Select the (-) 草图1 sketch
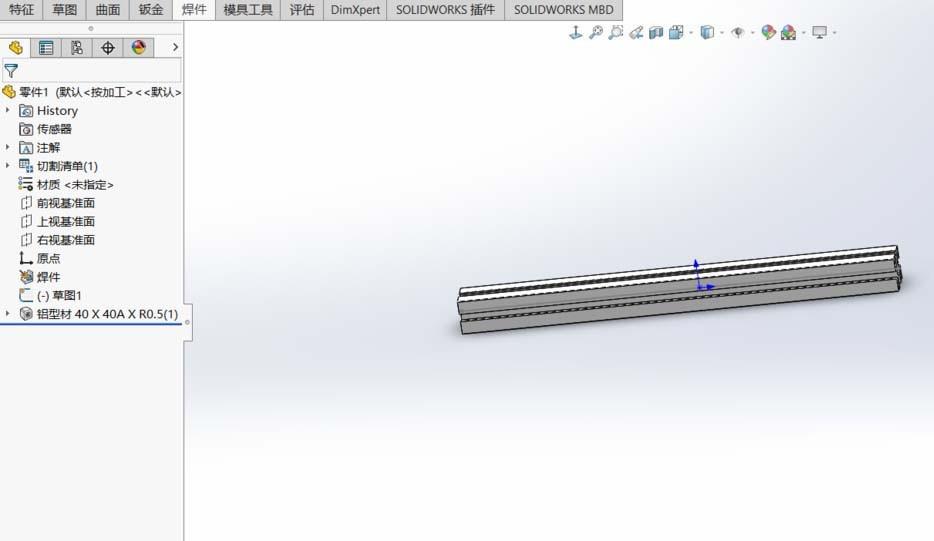This screenshot has width=934, height=541. click(59, 296)
